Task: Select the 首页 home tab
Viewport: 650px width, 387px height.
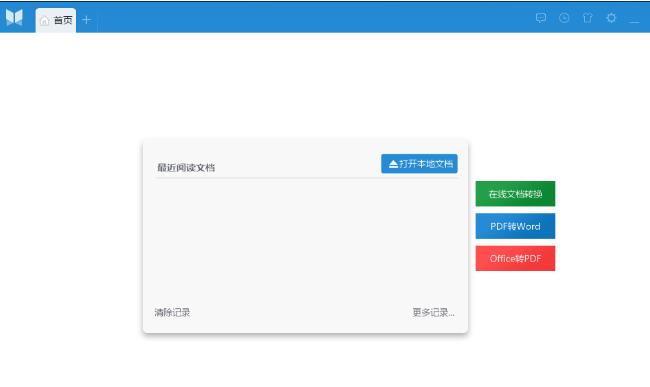Action: pyautogui.click(x=56, y=20)
